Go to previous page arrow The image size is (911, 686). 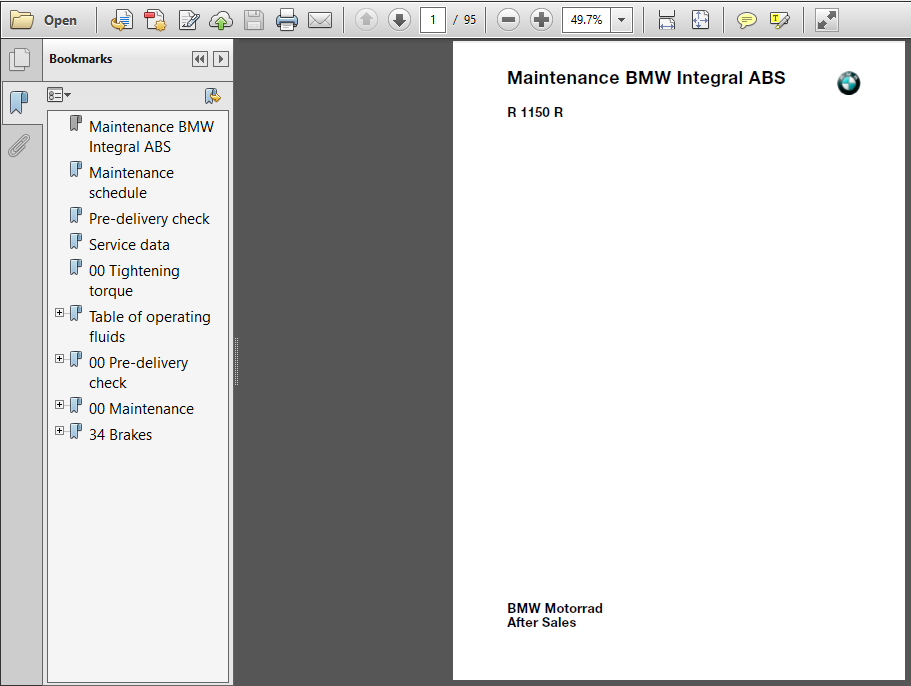coord(366,20)
